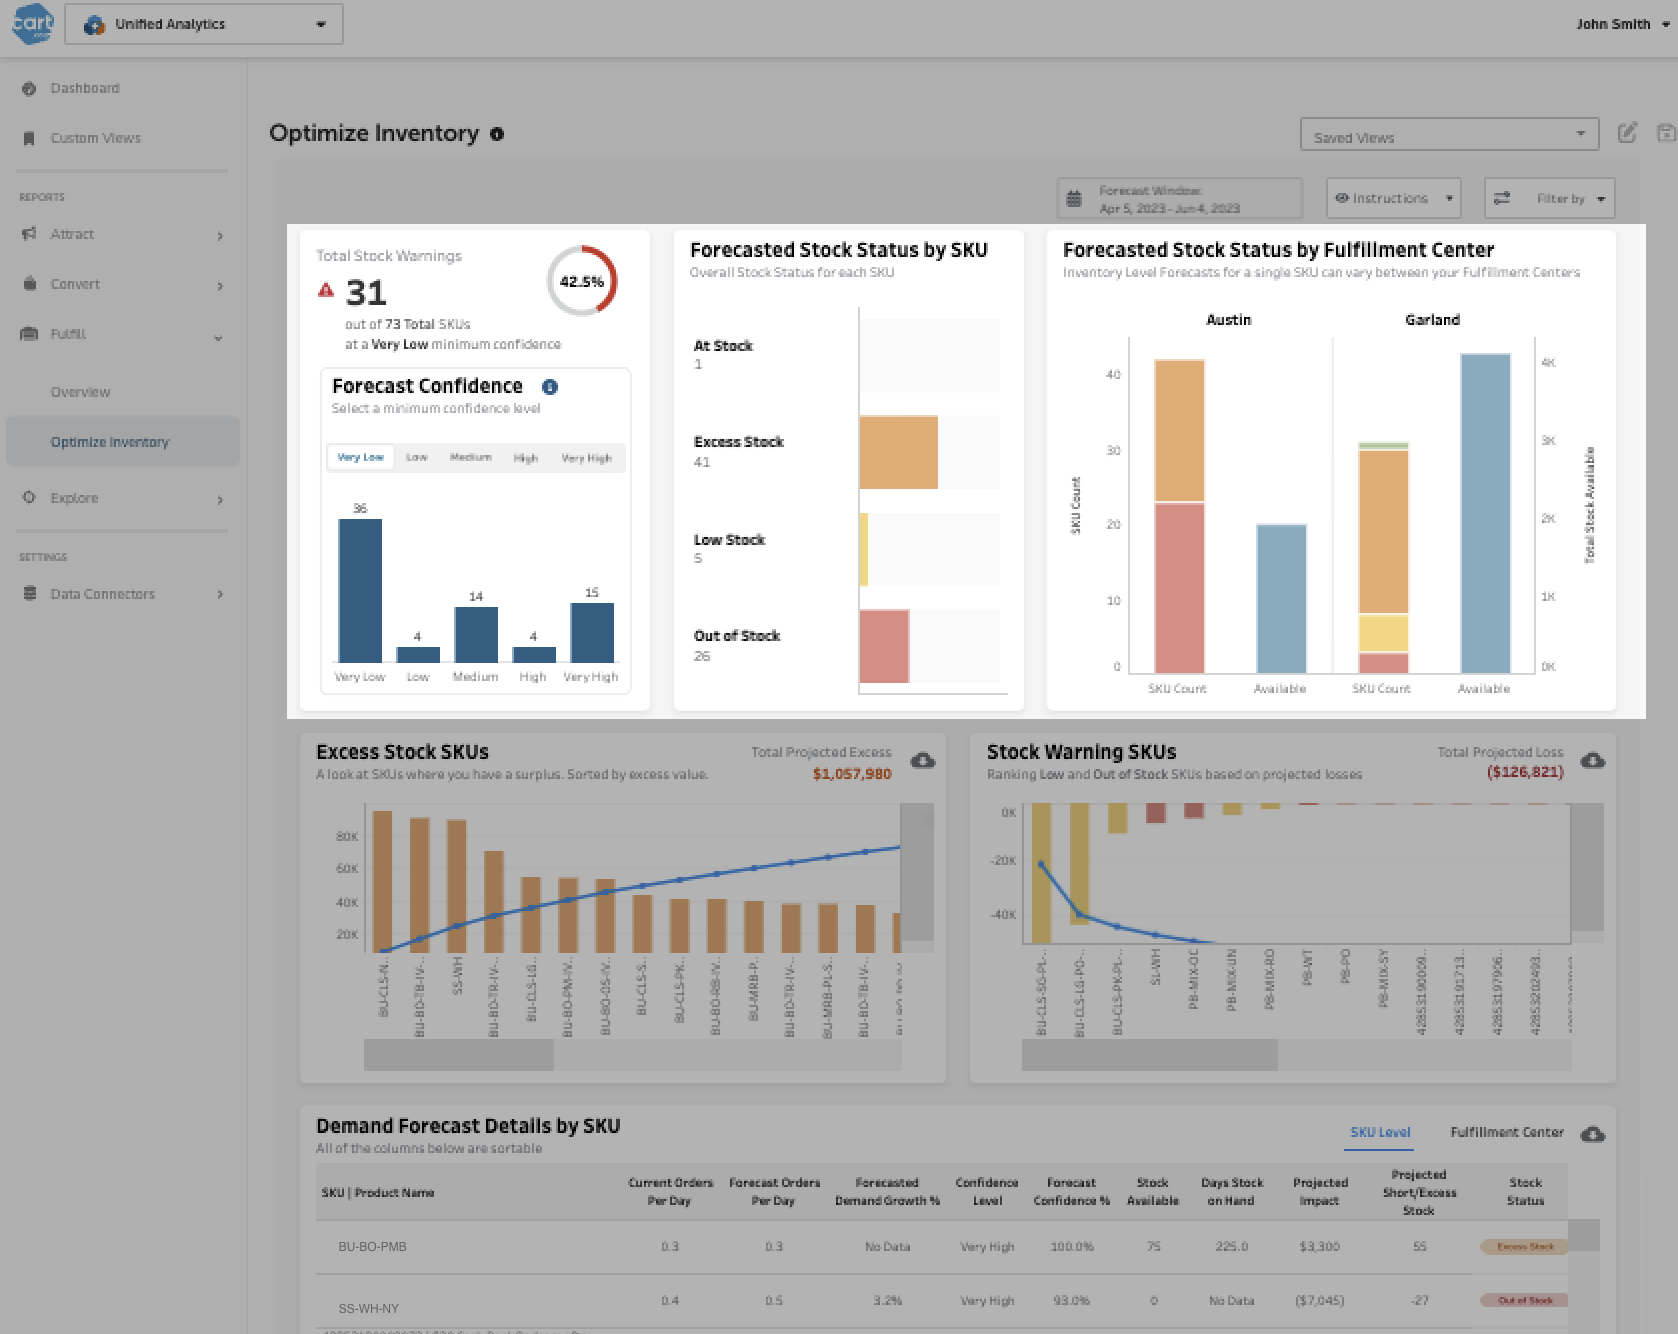
Task: Click the Attract megaphone icon
Action: 29,234
